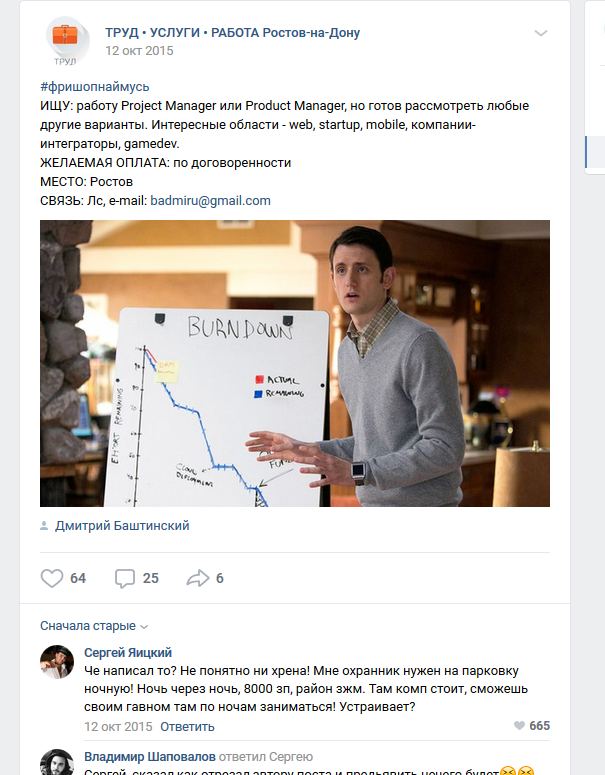605x775 pixels.
Task: Open comment date 12 окт 2015
Action: pyautogui.click(x=118, y=727)
